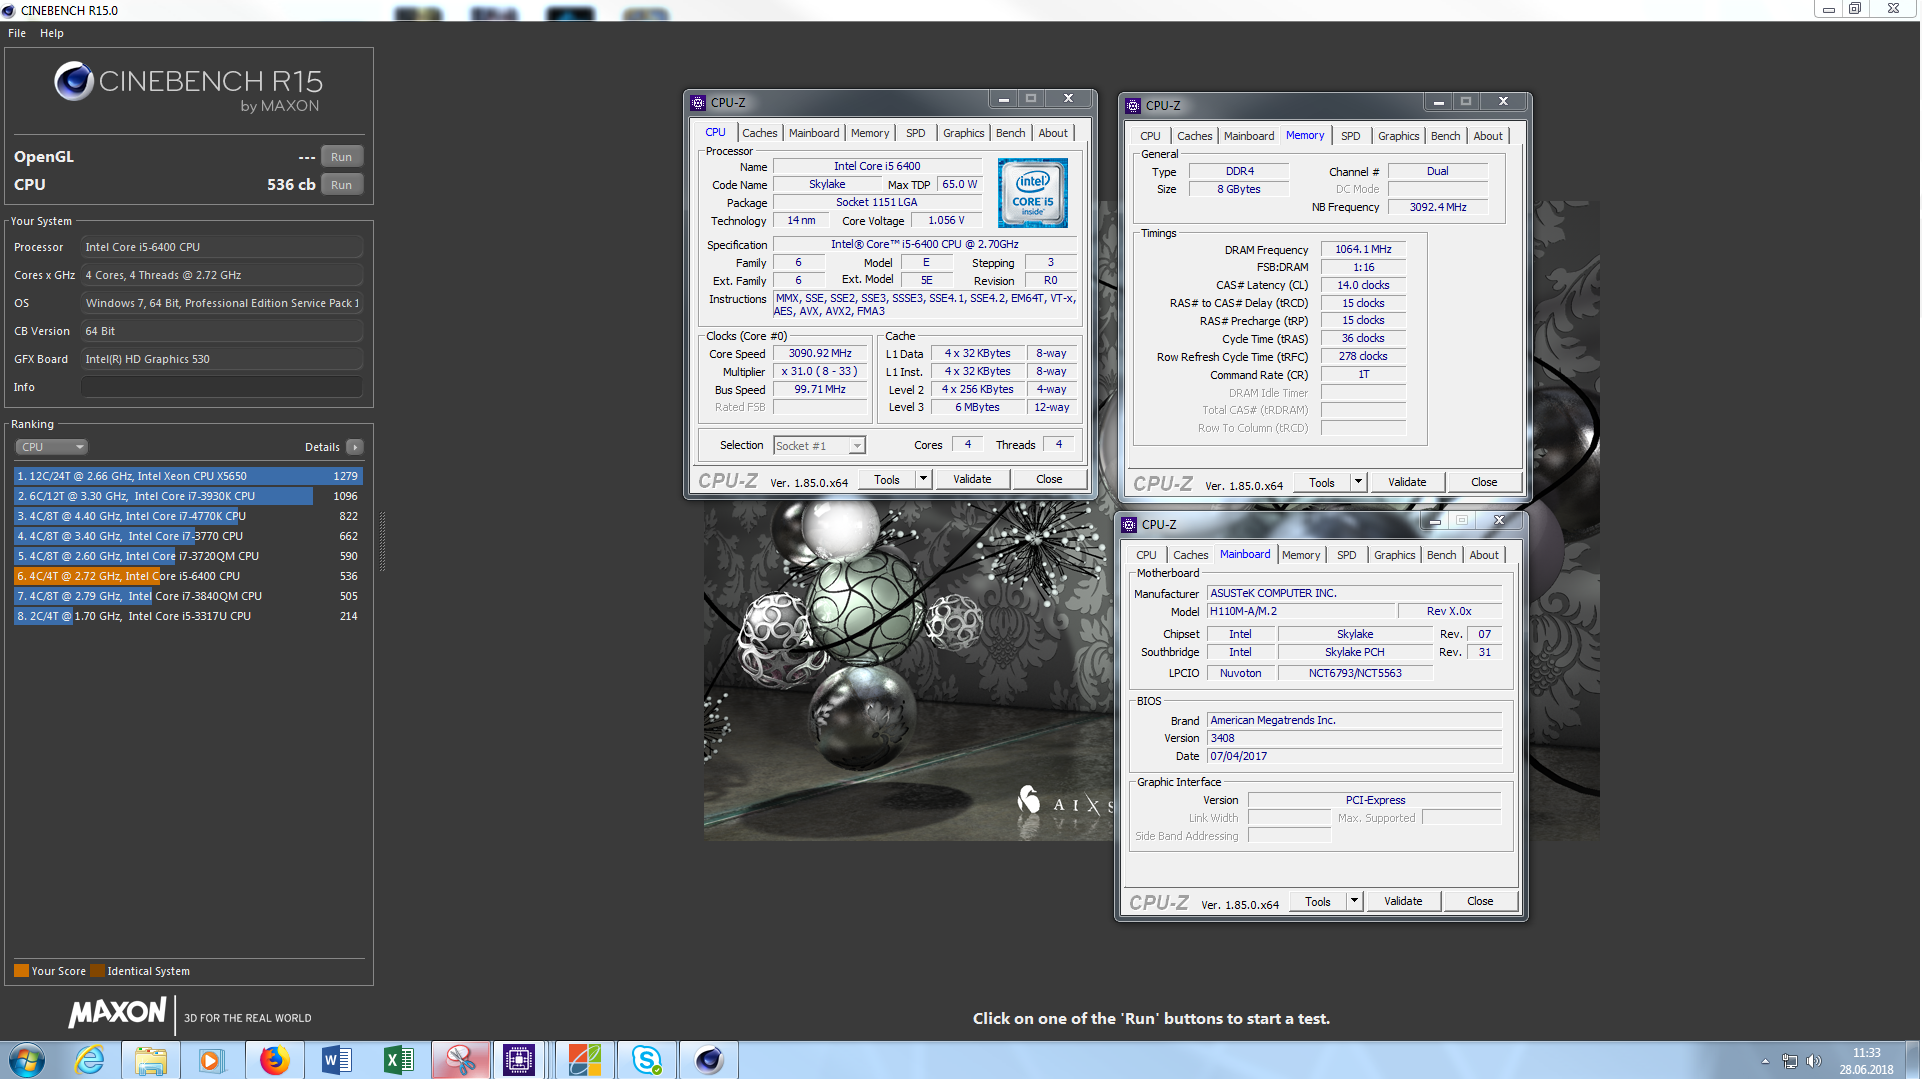Open Windows Explorer folder icon in taskbar
This screenshot has width=1922, height=1079.
151,1060
